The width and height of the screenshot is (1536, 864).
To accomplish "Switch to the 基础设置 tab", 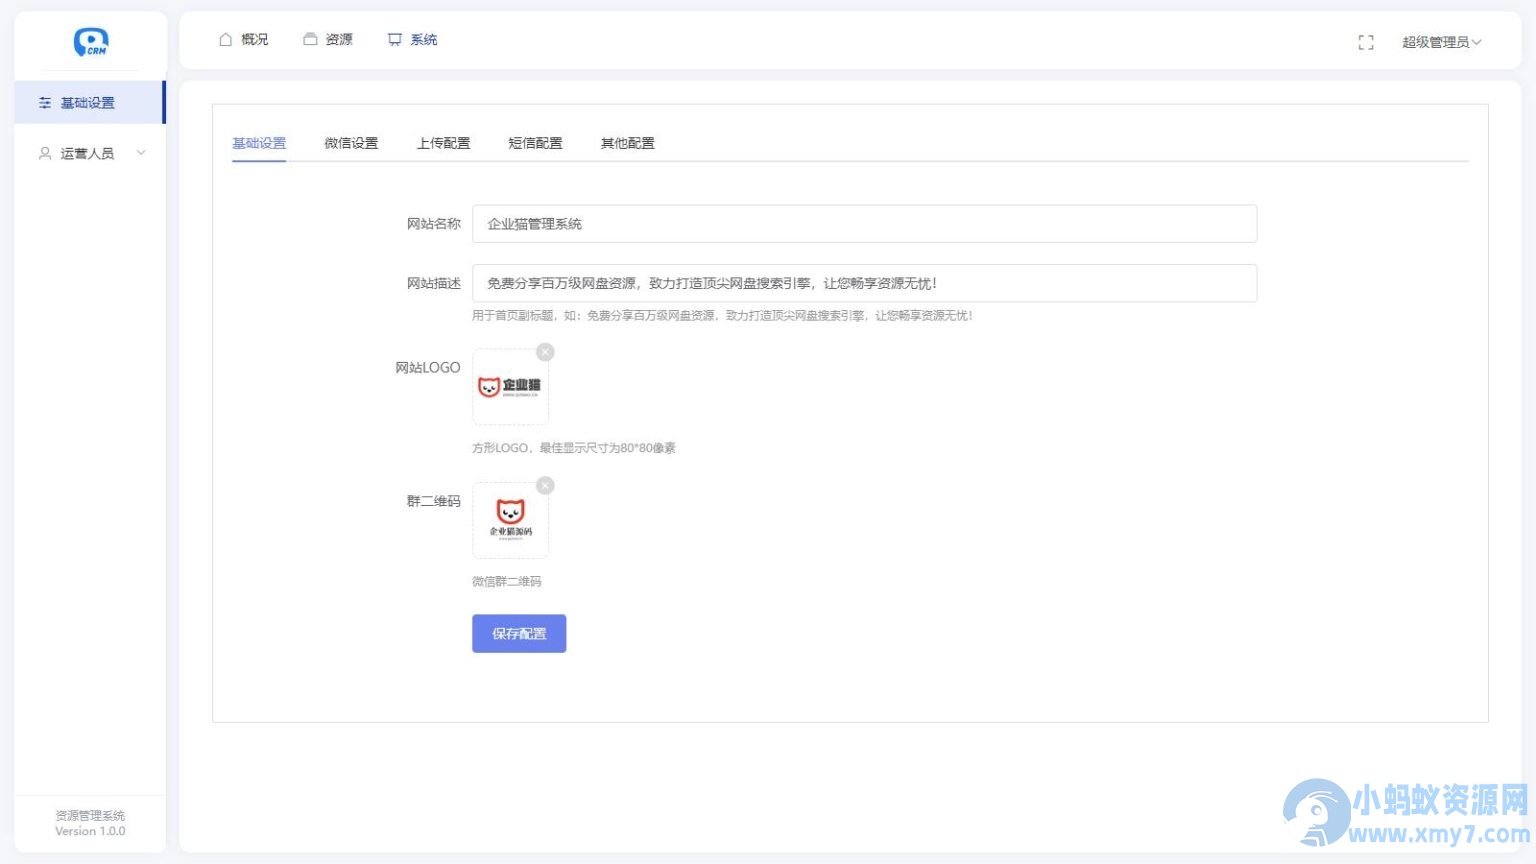I will 259,143.
